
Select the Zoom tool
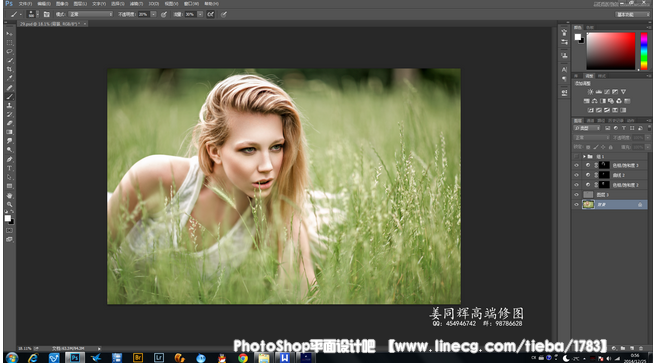point(9,204)
